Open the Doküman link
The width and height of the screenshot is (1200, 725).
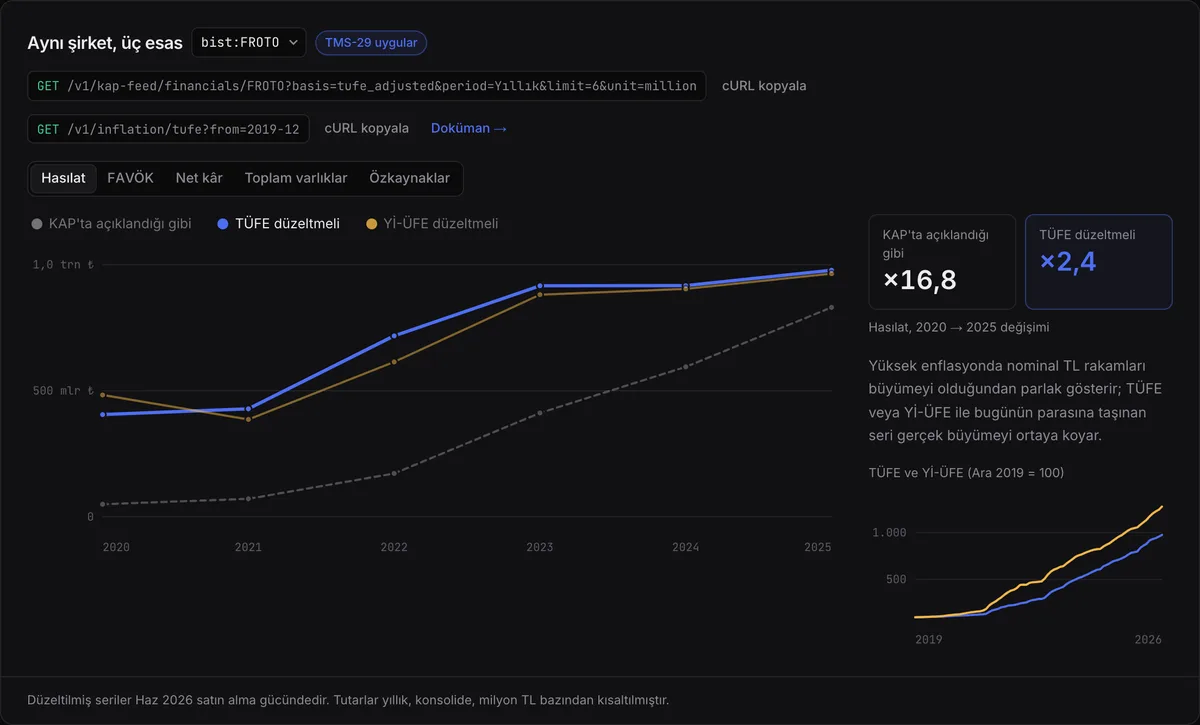point(469,128)
